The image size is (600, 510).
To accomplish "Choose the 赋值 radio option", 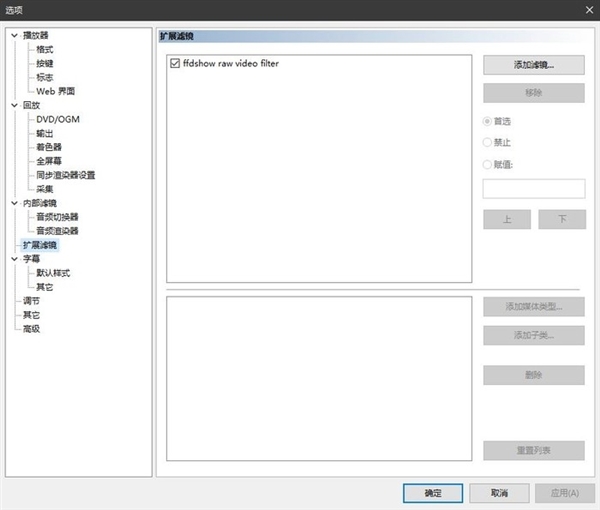I will click(488, 164).
